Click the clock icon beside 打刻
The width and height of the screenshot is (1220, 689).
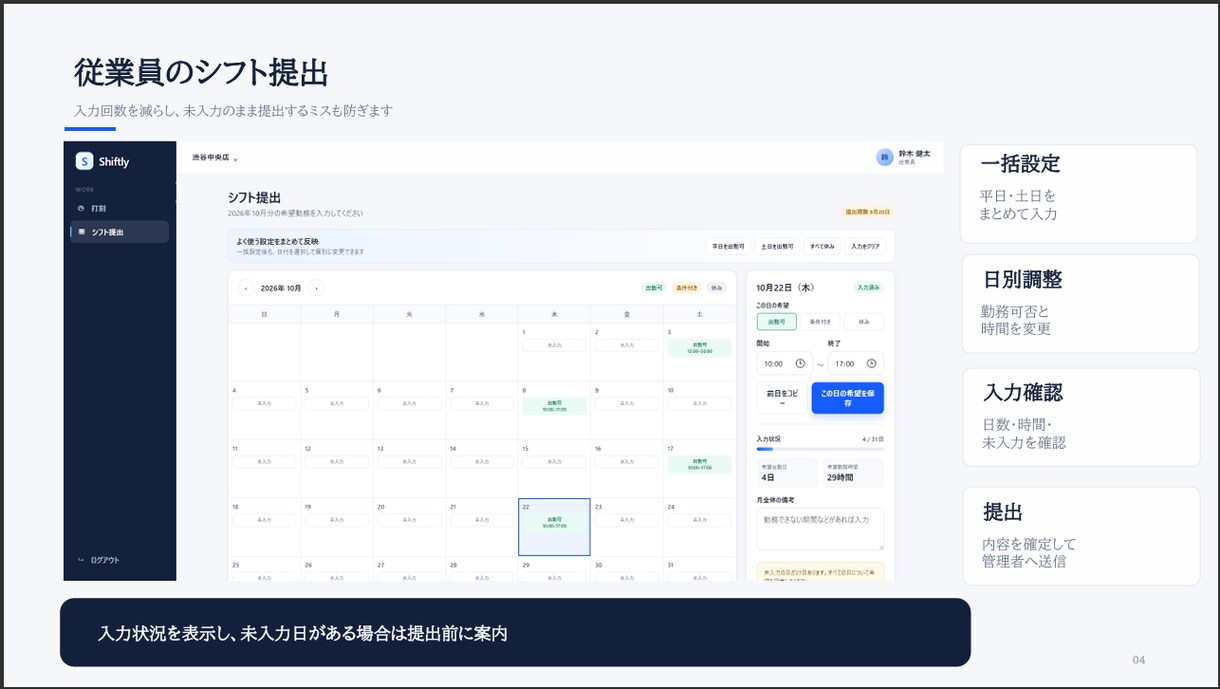coord(81,208)
